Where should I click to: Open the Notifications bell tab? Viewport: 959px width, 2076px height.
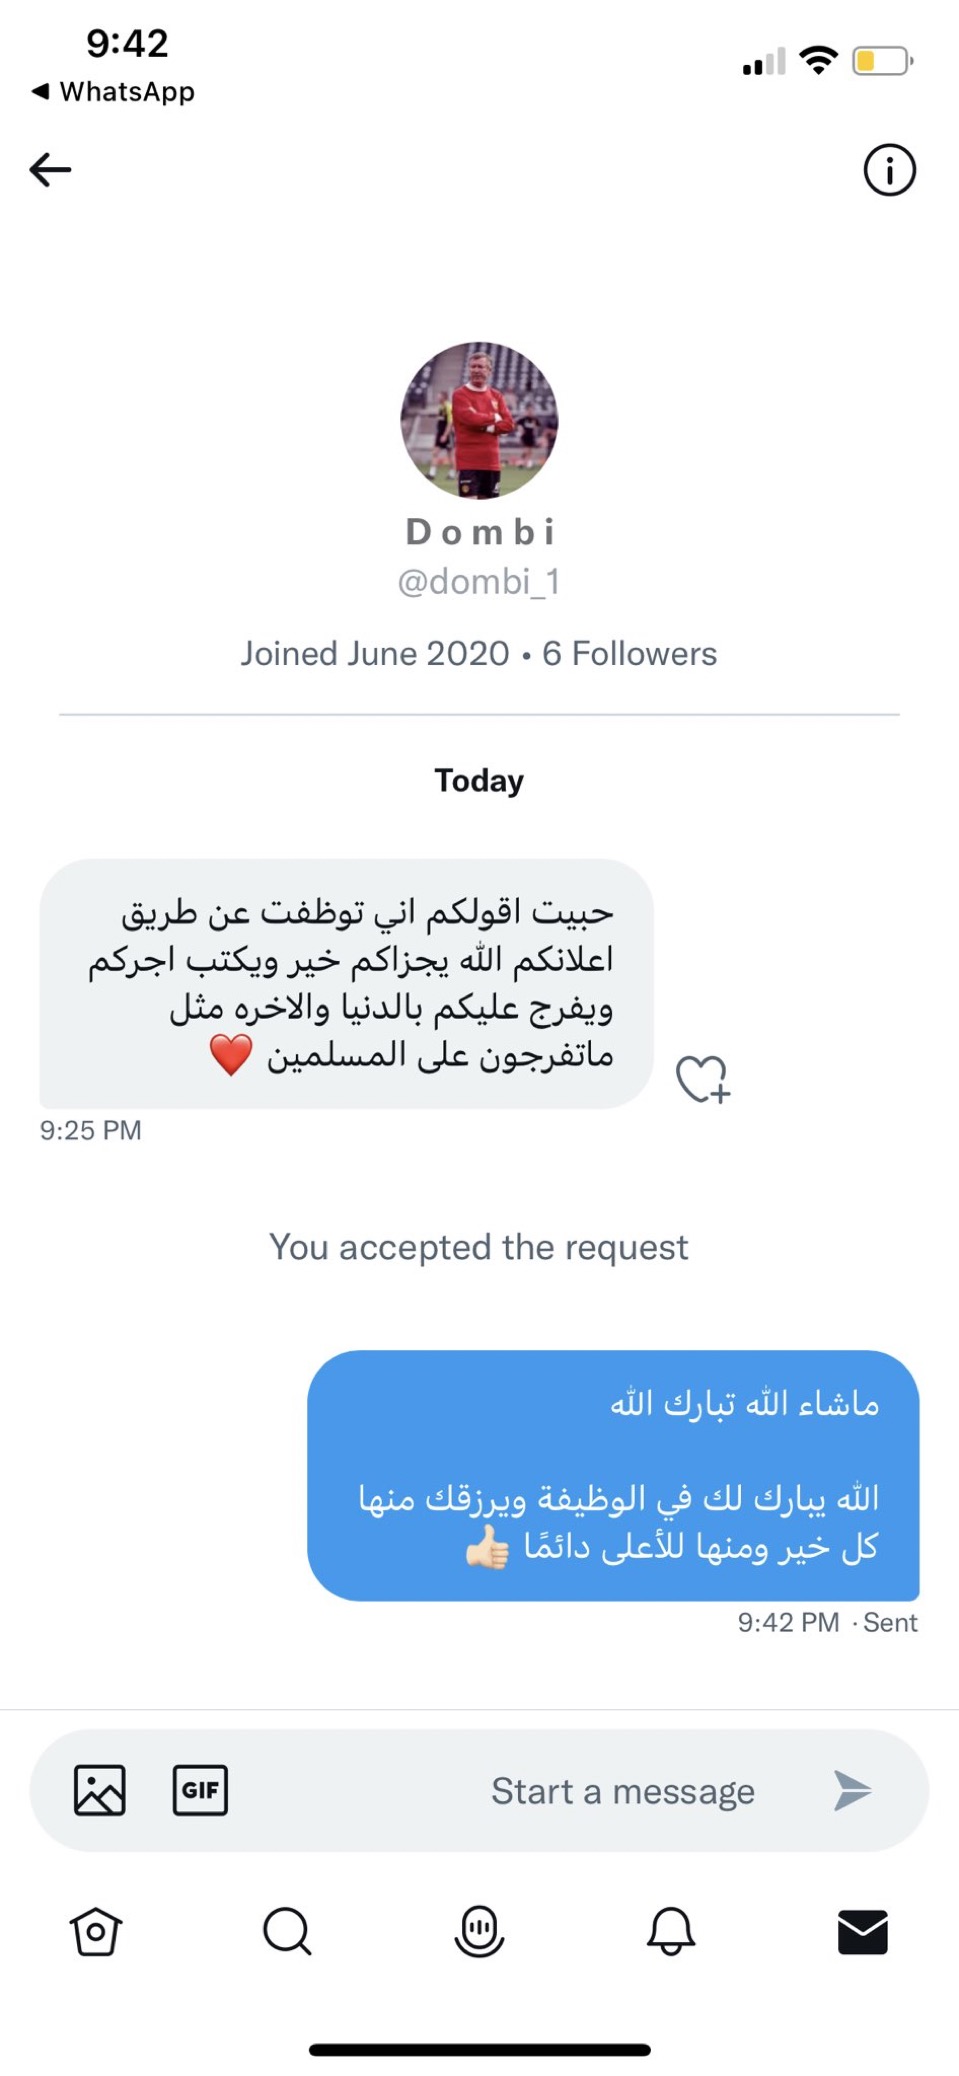click(x=671, y=1931)
